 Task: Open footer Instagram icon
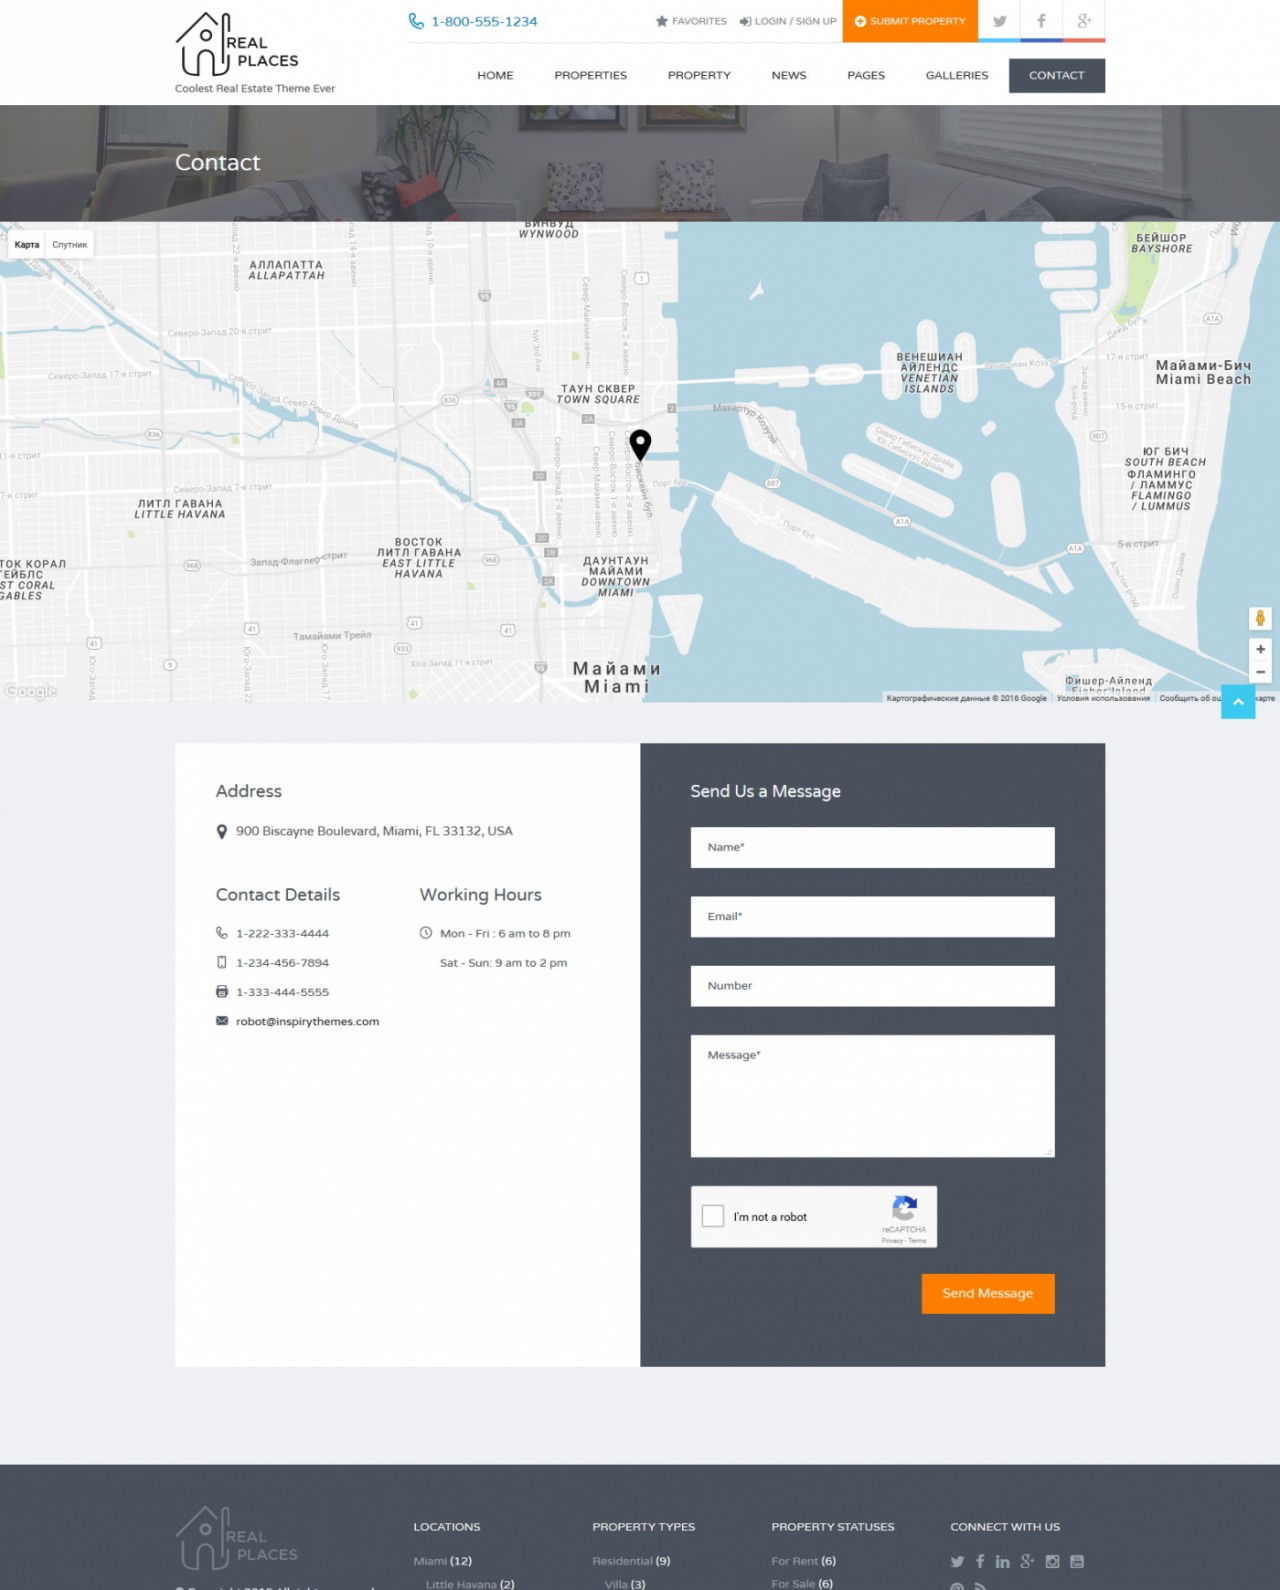[1052, 1561]
